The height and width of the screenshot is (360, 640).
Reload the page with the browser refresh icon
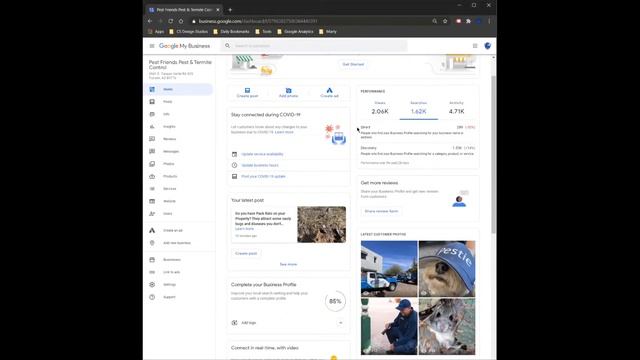(x=171, y=21)
